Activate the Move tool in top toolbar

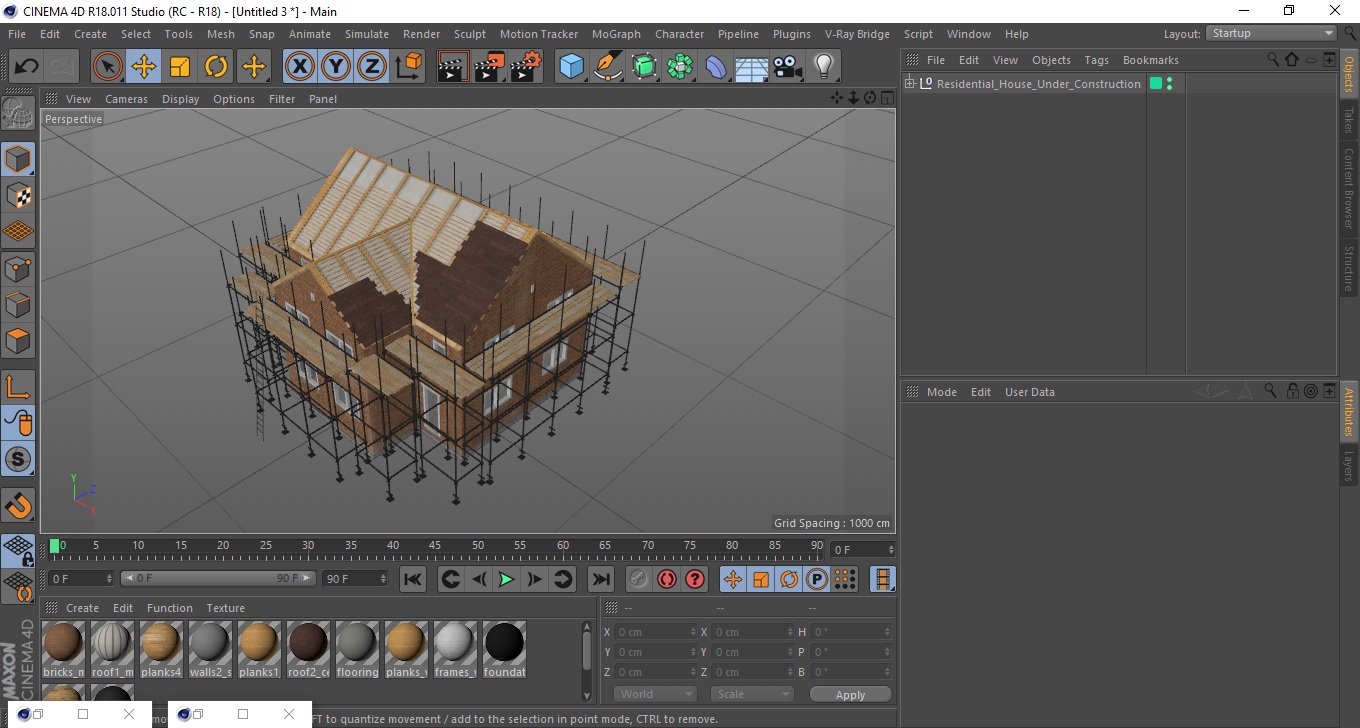[144, 67]
